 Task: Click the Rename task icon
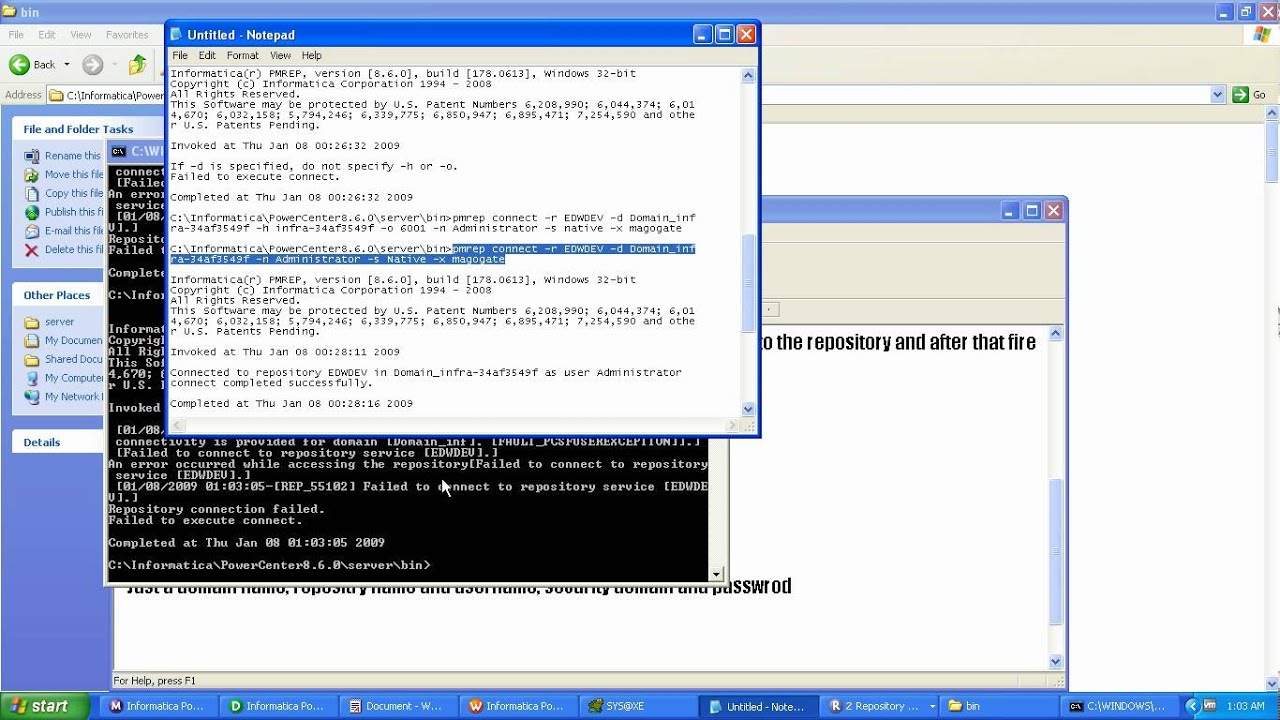(x=32, y=156)
